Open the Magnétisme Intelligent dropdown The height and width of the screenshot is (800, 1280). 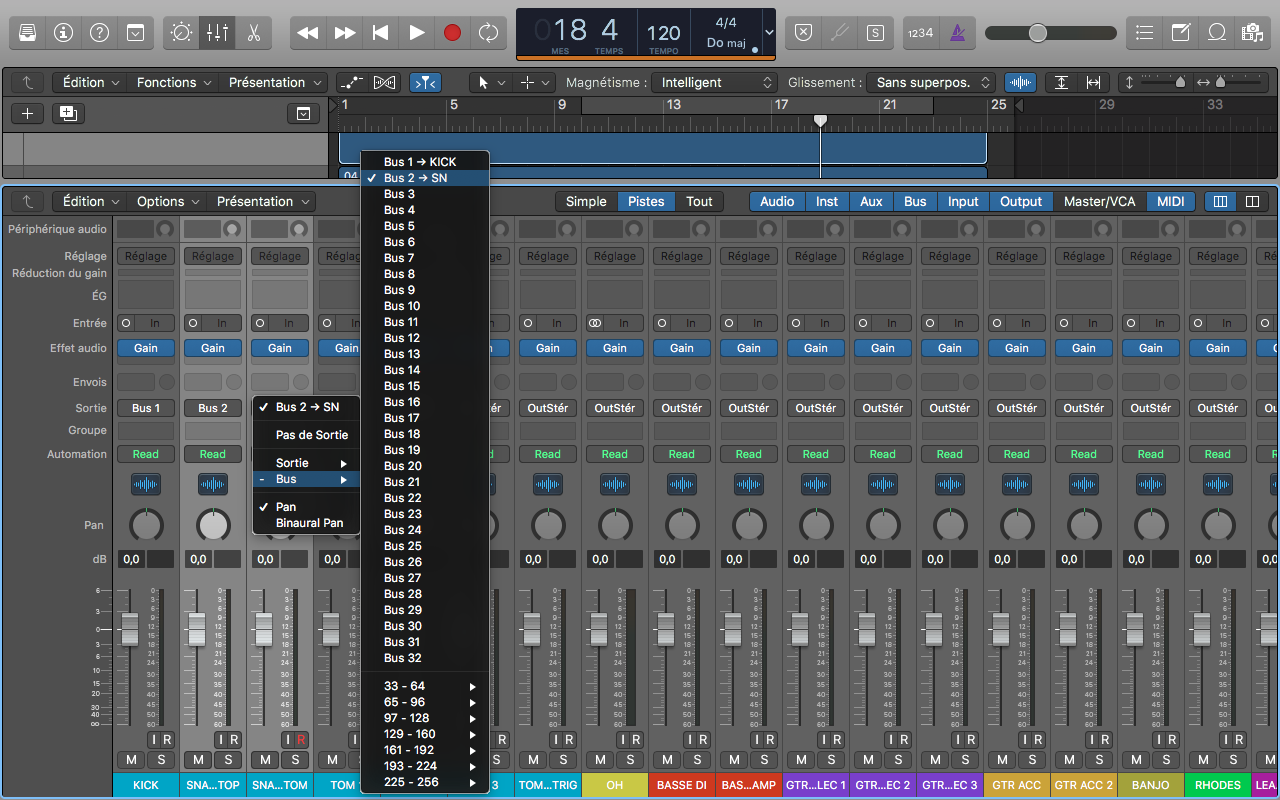(x=714, y=83)
